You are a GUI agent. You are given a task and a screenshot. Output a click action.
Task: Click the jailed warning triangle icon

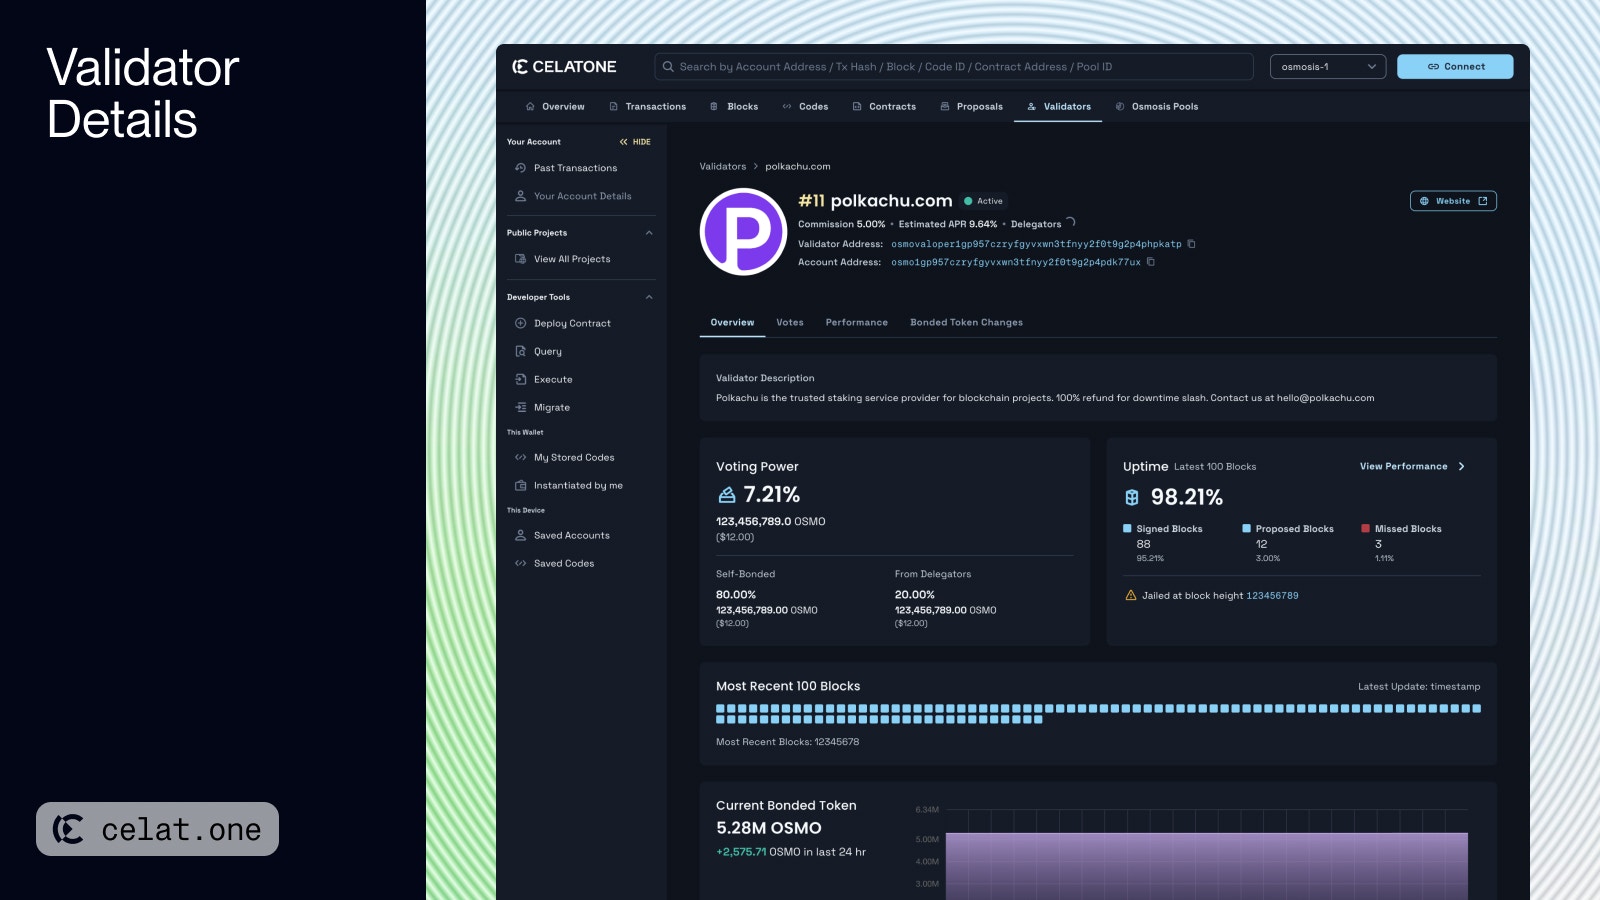(1131, 595)
